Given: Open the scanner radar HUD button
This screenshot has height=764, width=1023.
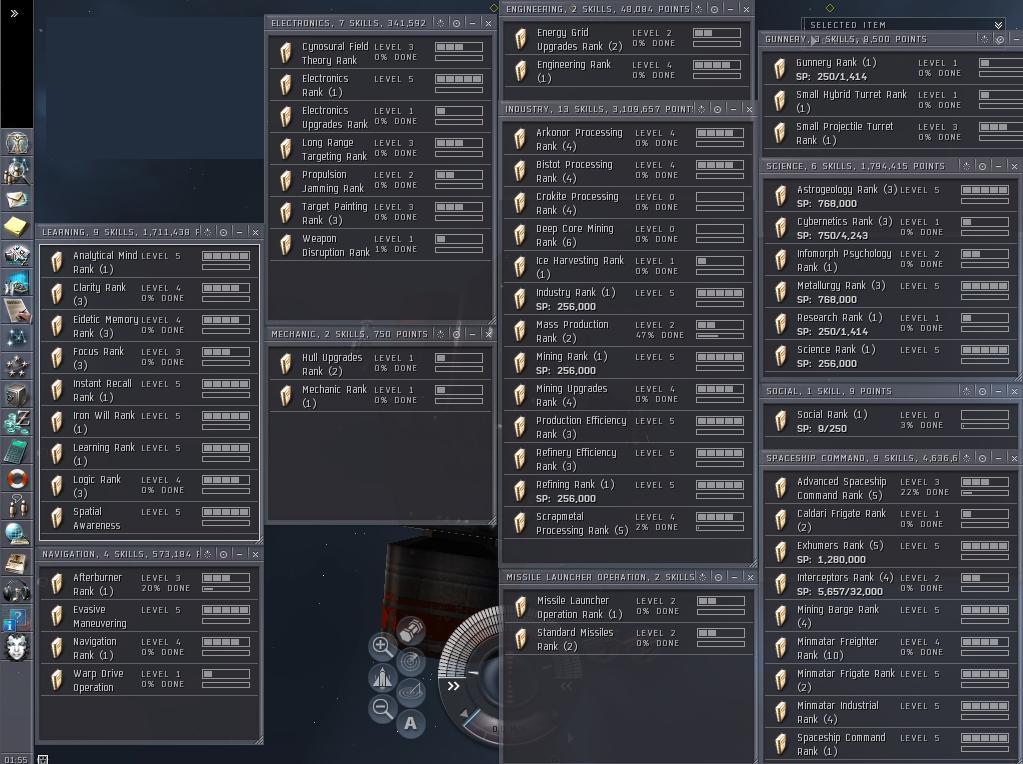Looking at the screenshot, I should [410, 662].
